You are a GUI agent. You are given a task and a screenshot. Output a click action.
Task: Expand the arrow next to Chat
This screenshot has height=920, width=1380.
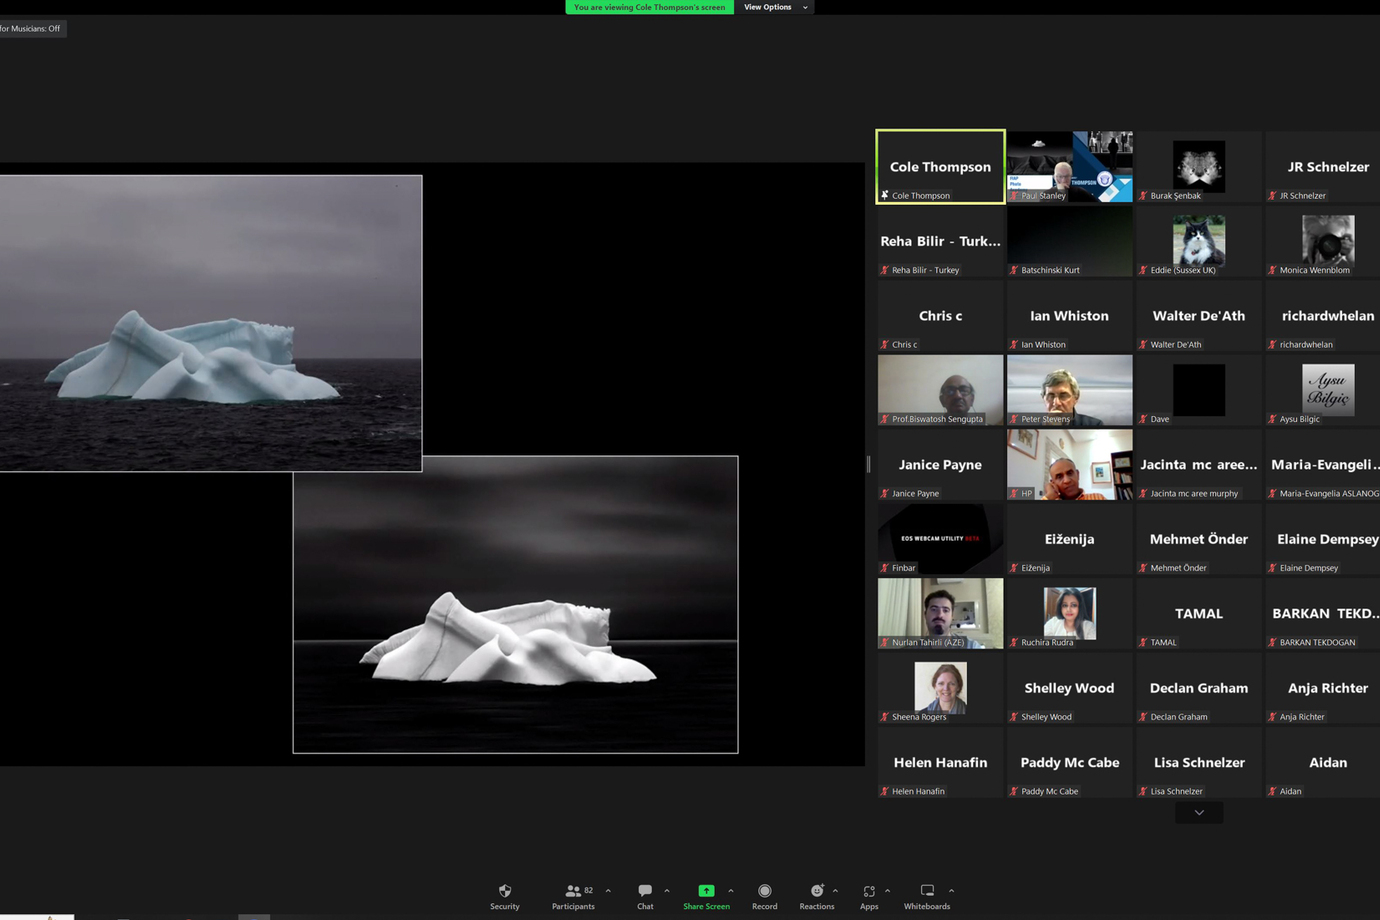click(x=667, y=891)
